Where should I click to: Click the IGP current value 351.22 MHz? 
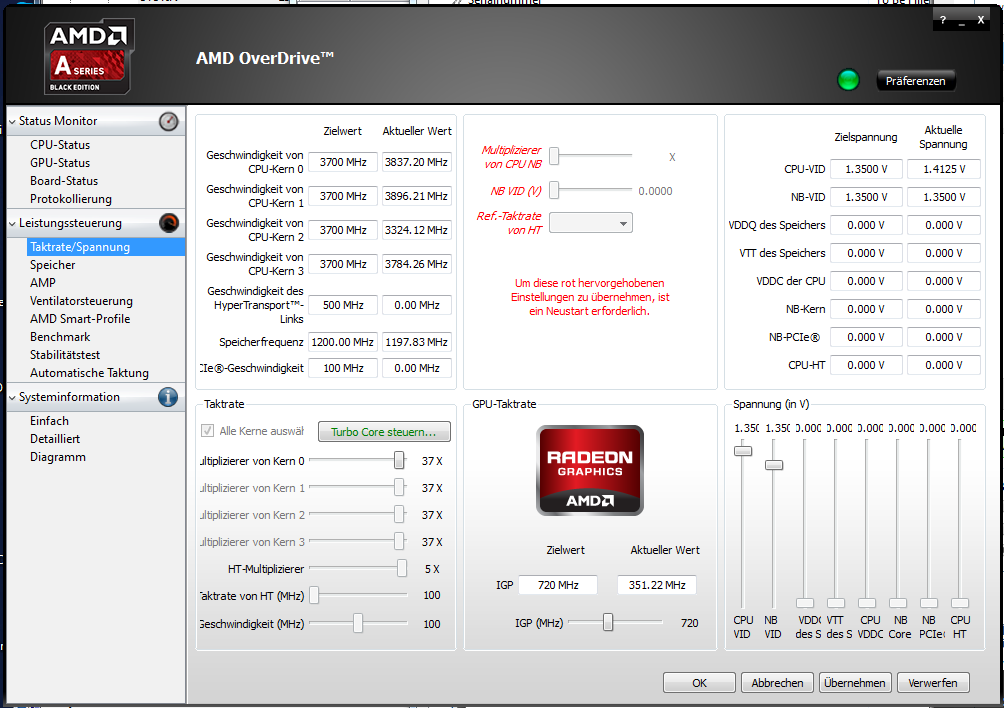[657, 584]
